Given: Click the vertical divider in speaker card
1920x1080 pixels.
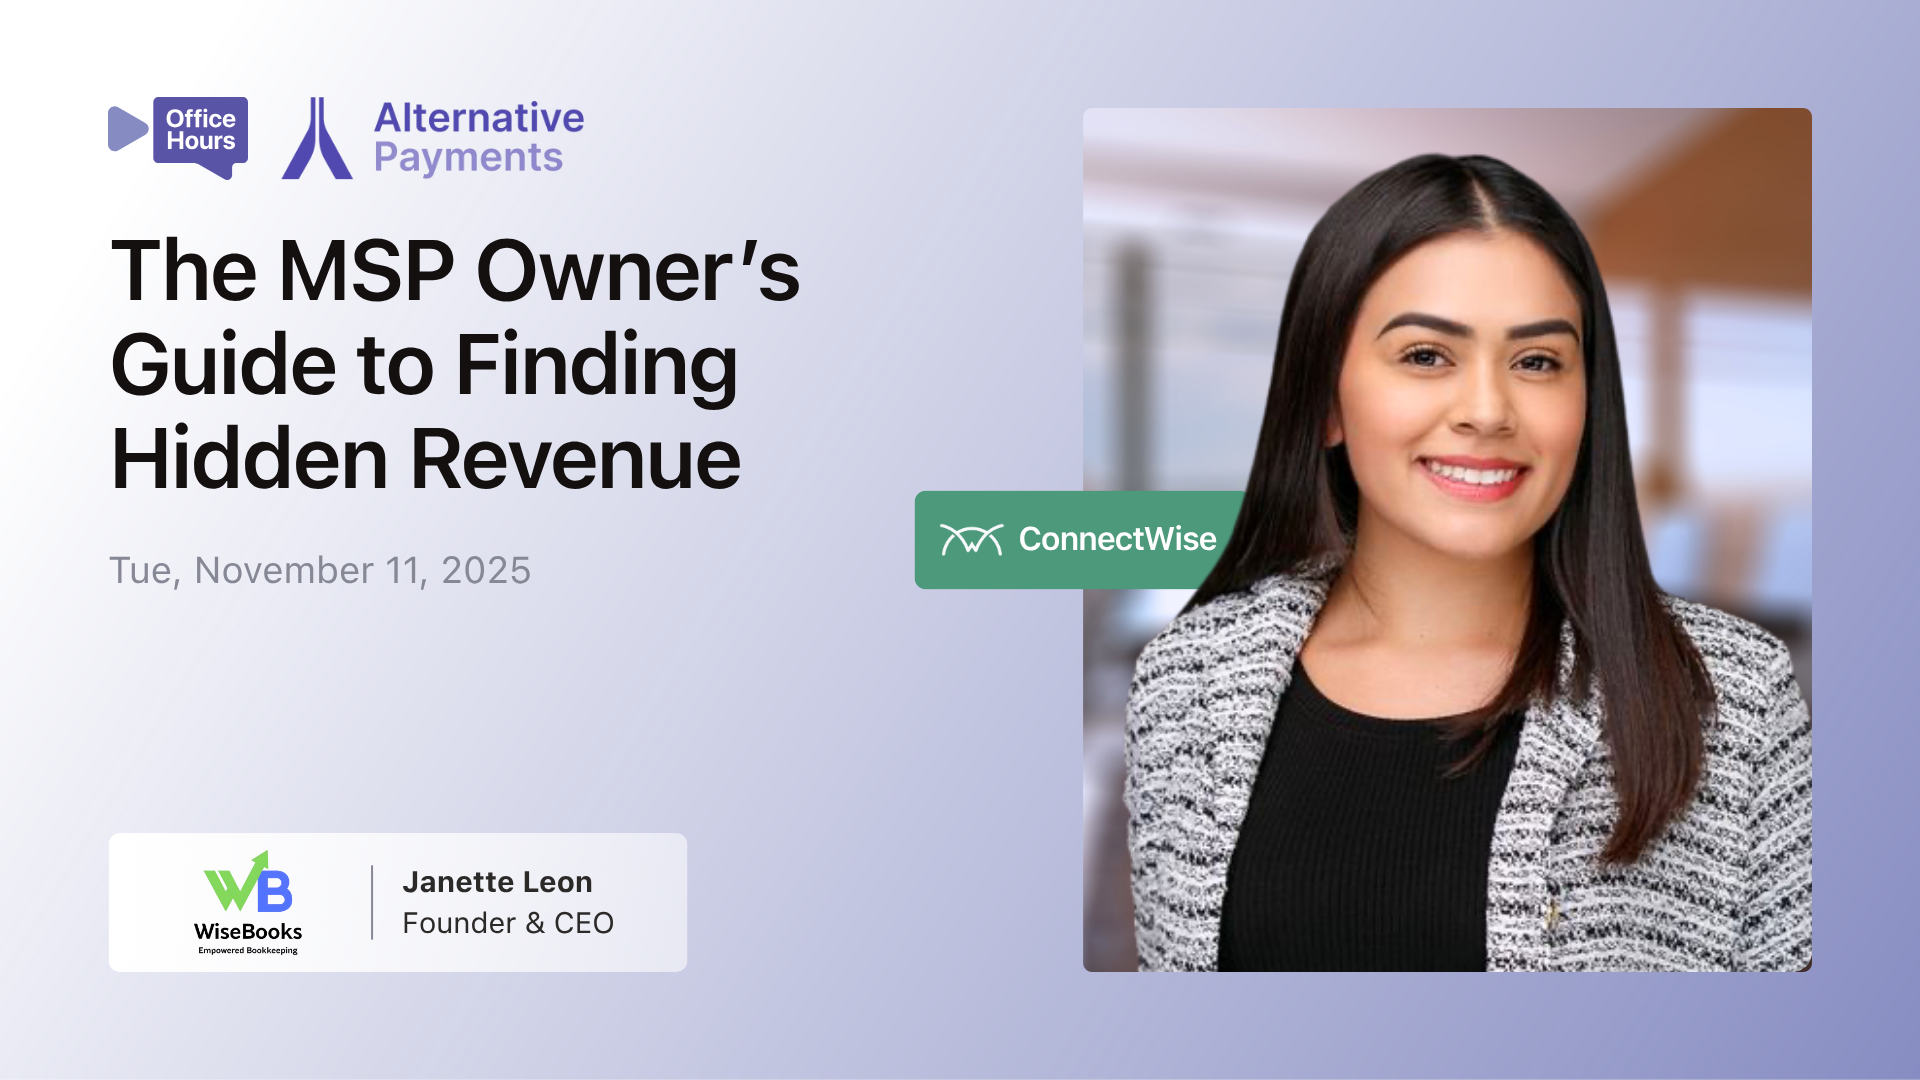Looking at the screenshot, I should (x=372, y=902).
